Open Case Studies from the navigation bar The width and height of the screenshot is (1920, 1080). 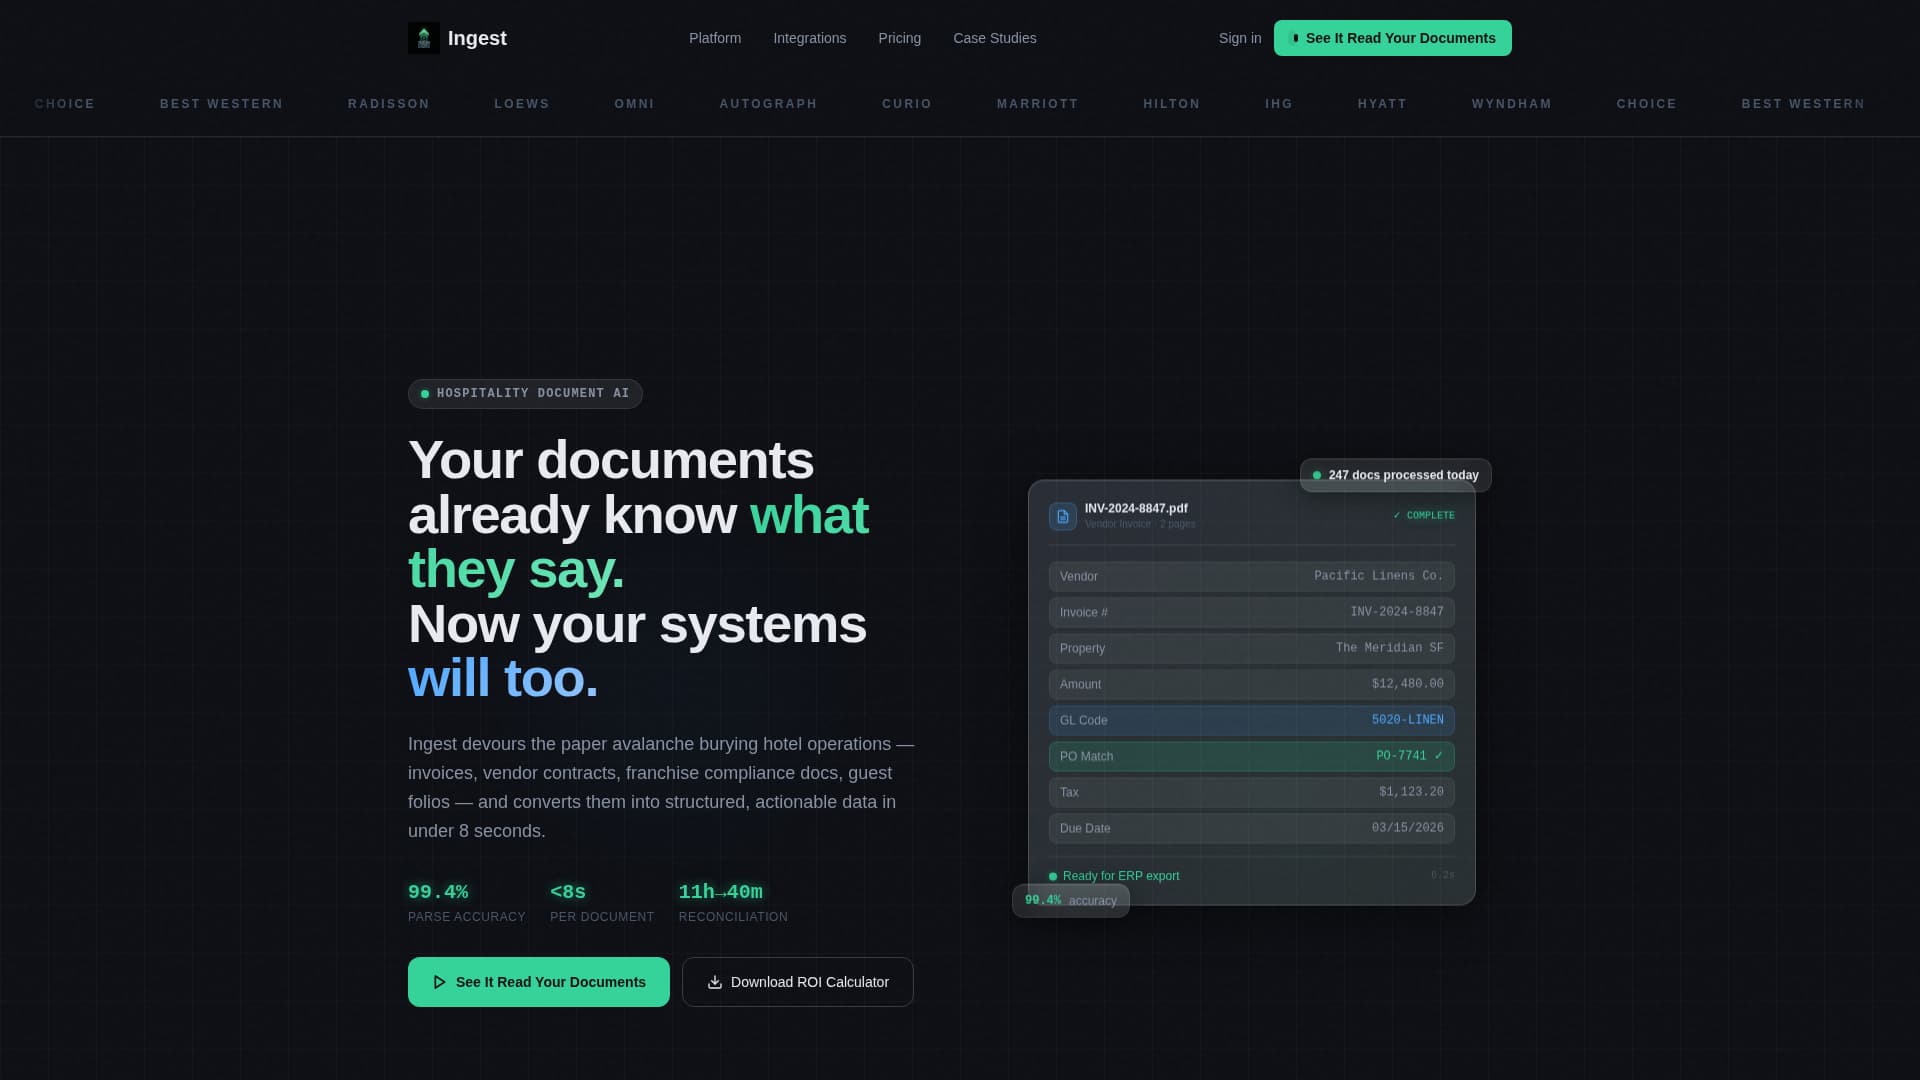[x=994, y=38]
